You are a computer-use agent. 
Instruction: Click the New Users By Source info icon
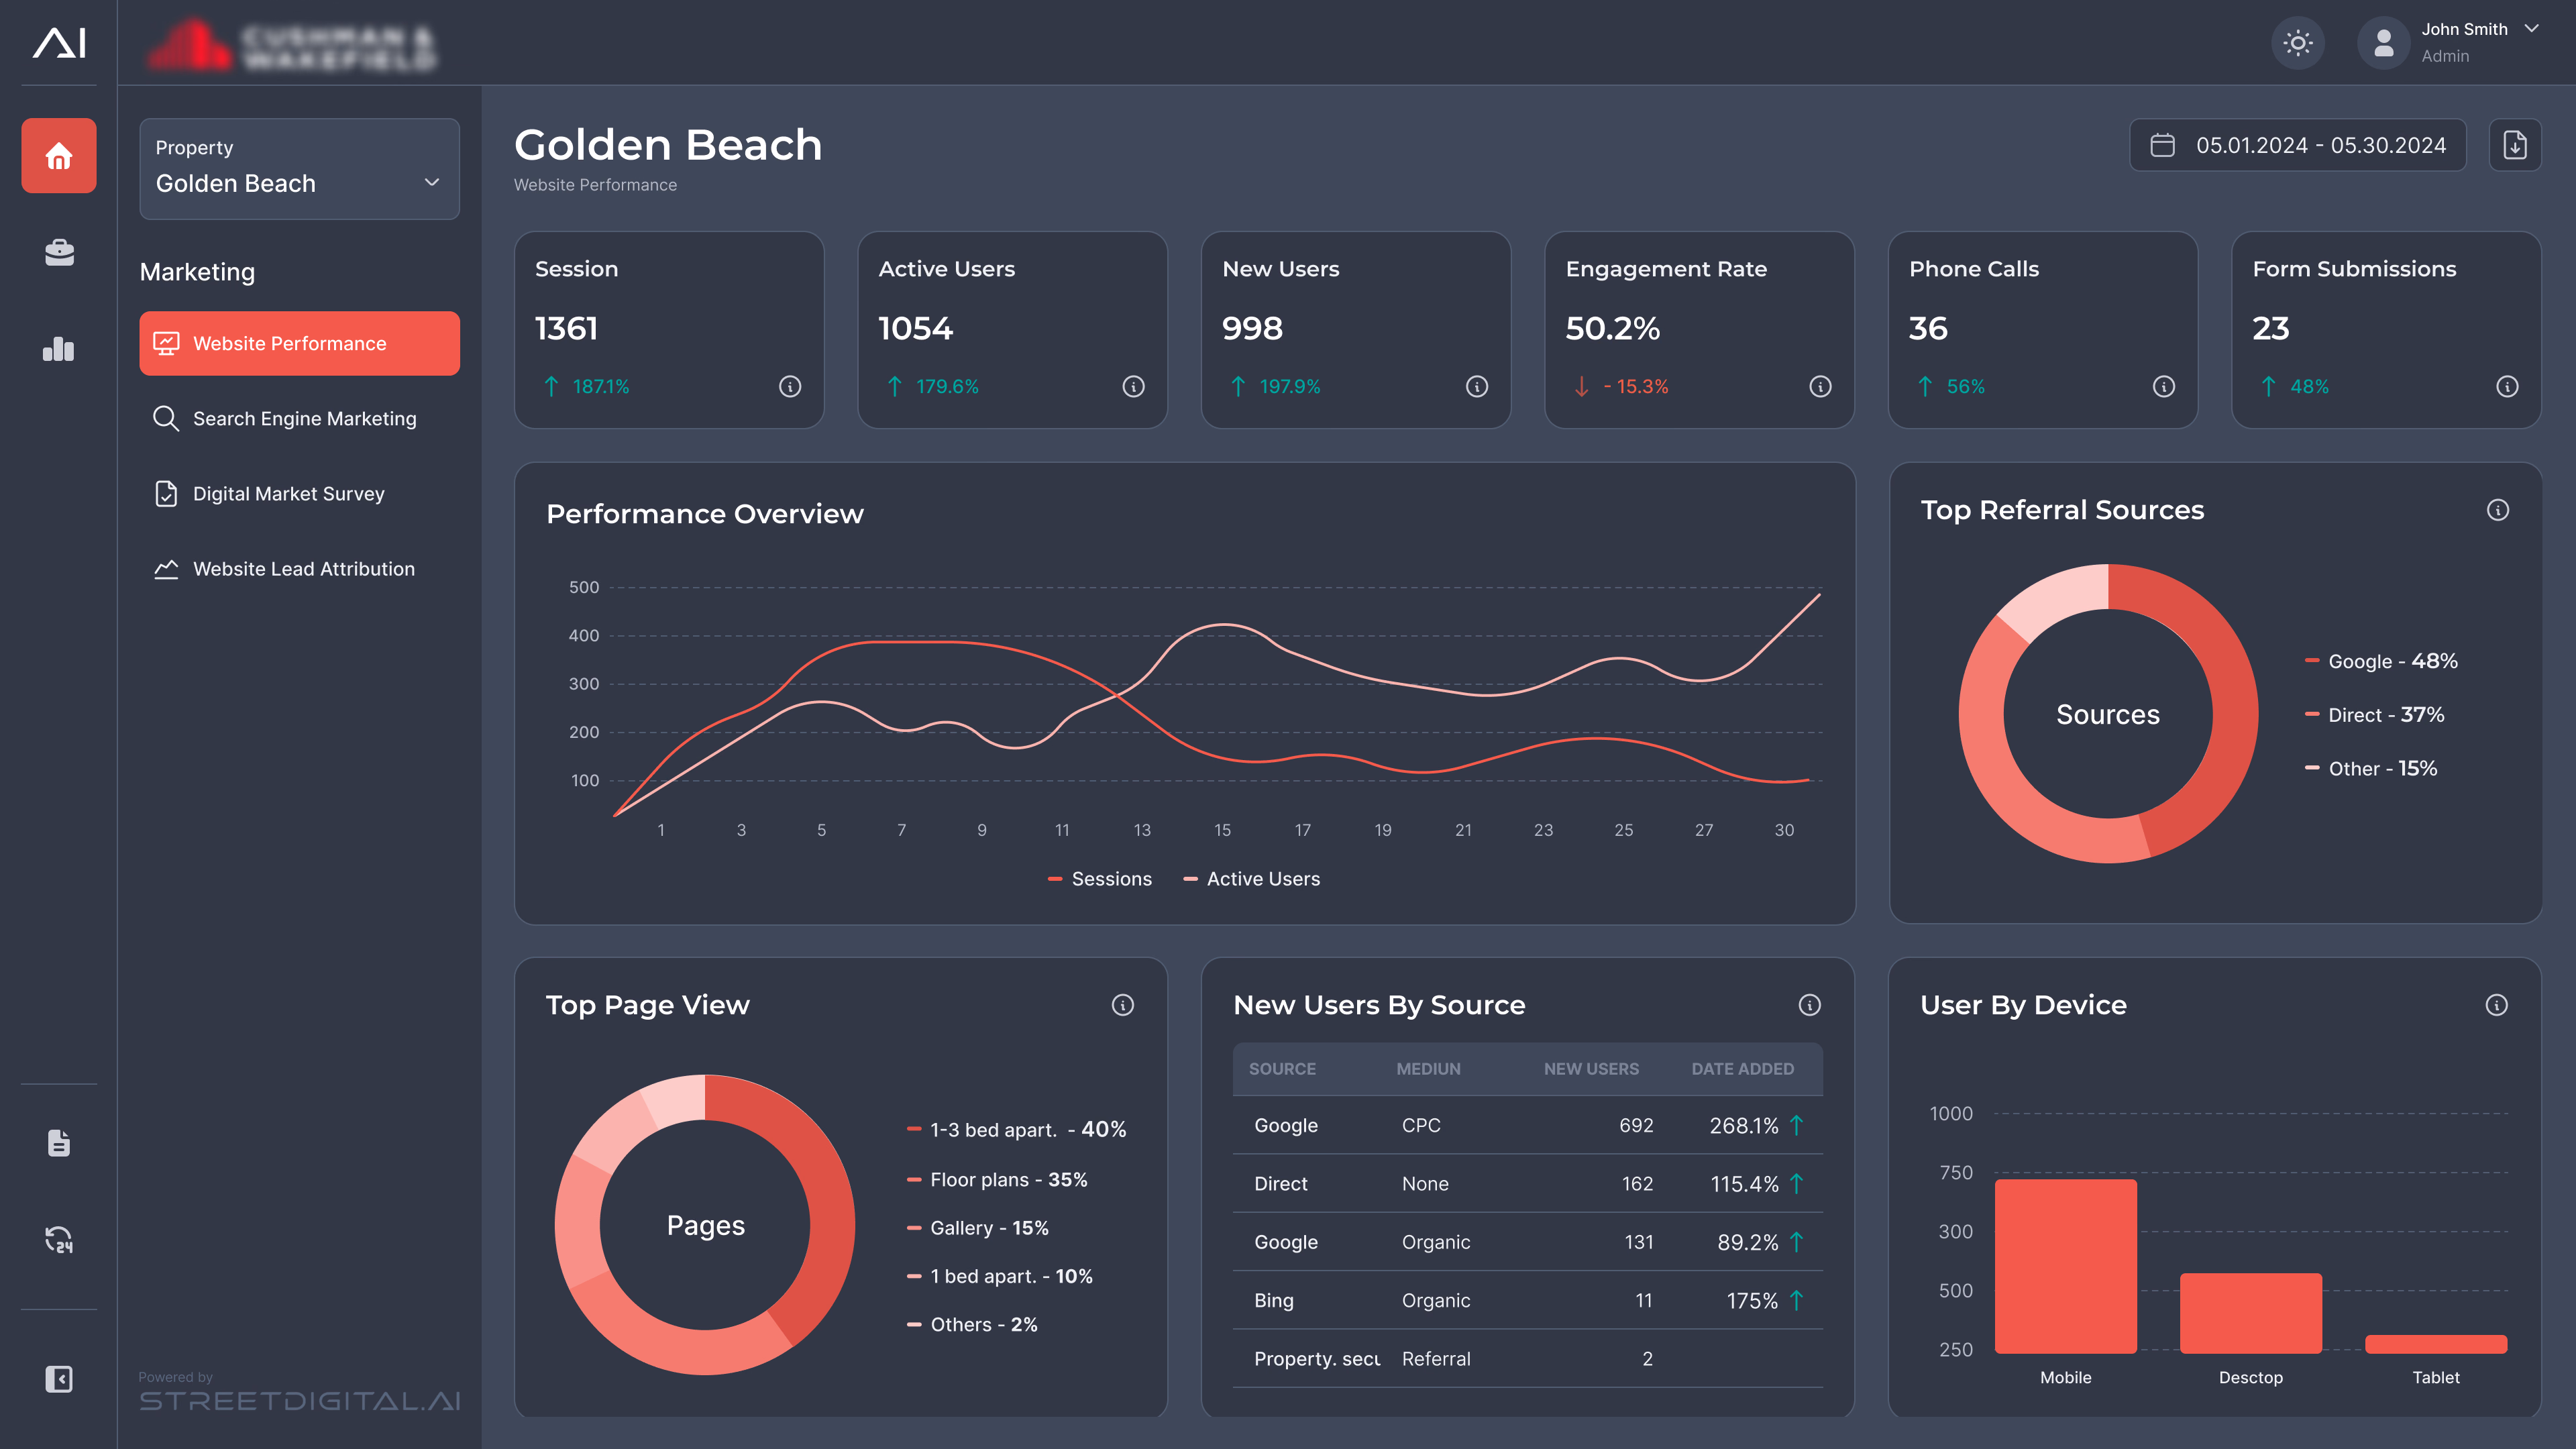[x=1810, y=1005]
